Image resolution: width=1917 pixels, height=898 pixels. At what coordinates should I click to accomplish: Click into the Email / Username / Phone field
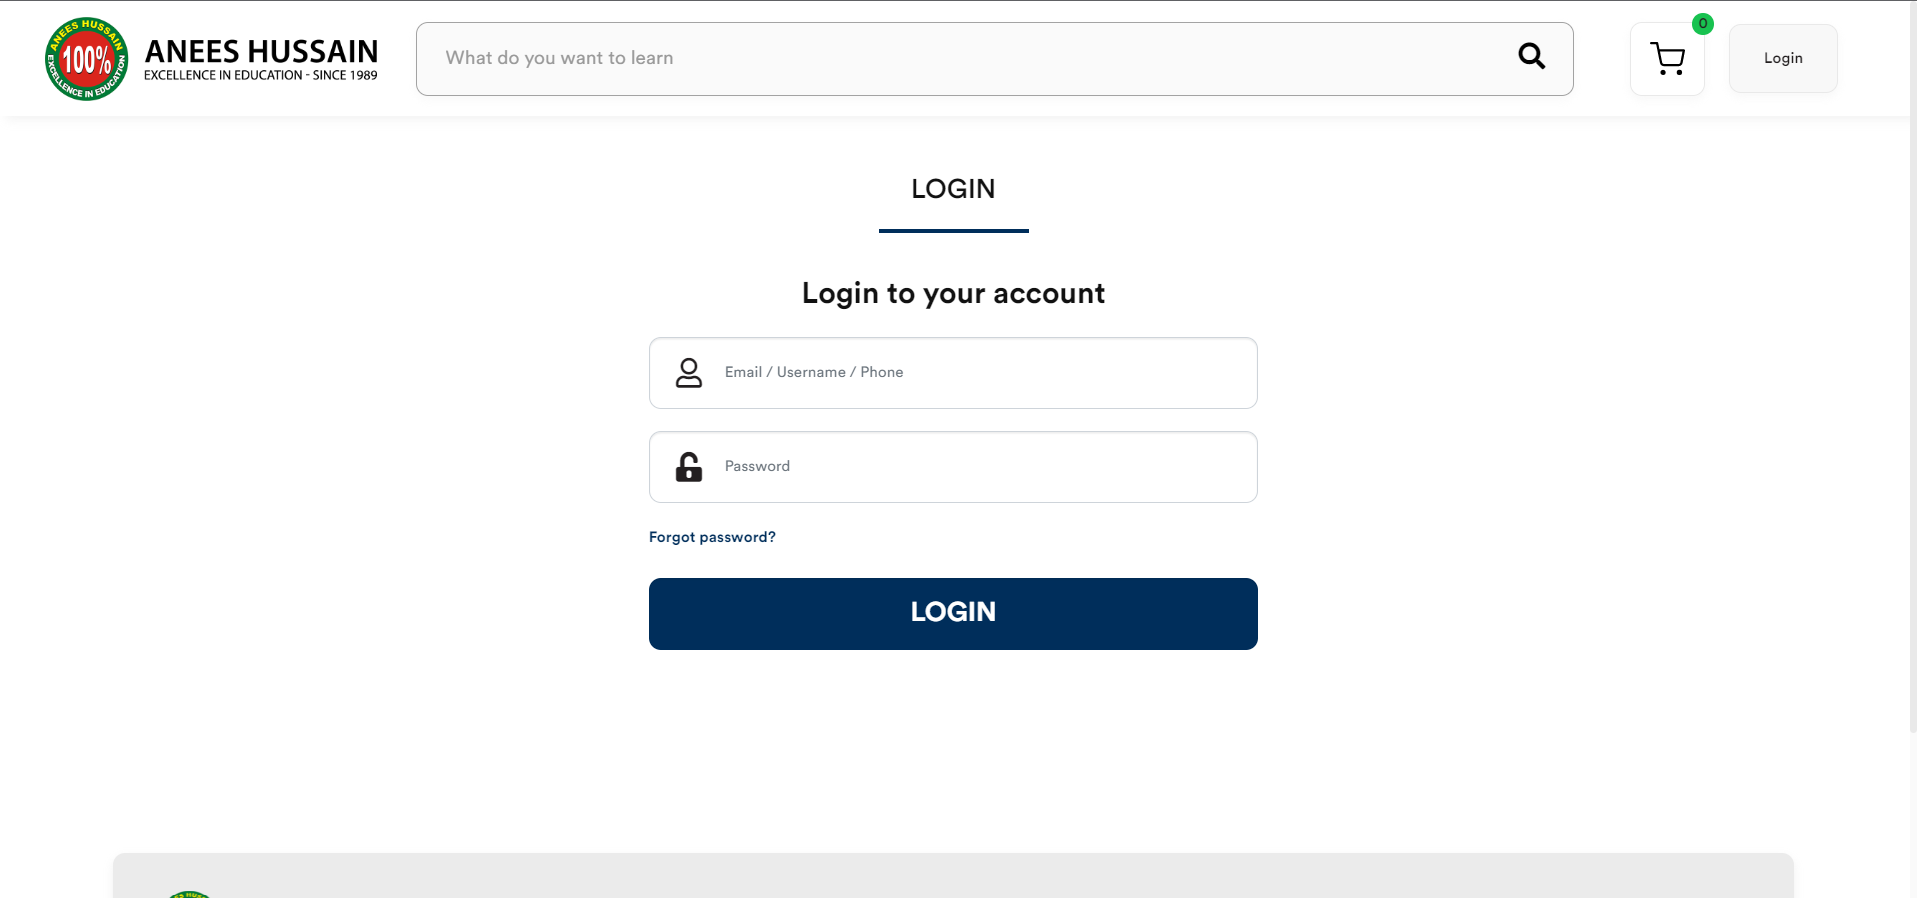[x=980, y=373]
